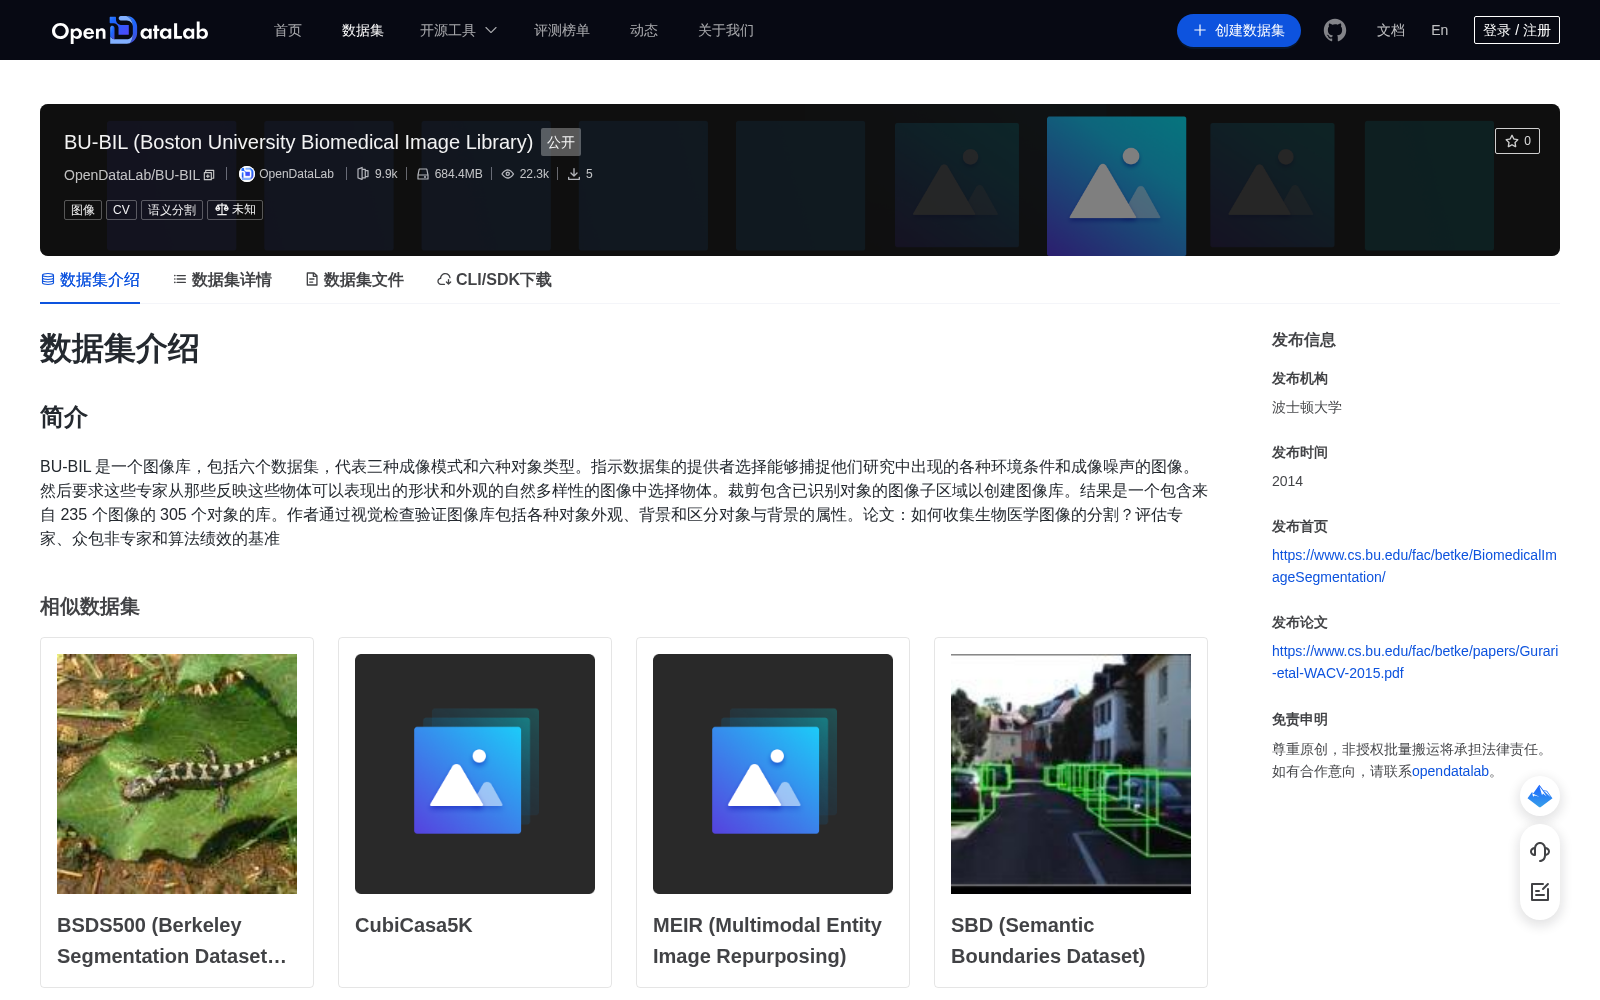This screenshot has width=1600, height=1000.
Task: Open BSDS500 (Berkeley Segmentation Dataset title
Action: 172,941
